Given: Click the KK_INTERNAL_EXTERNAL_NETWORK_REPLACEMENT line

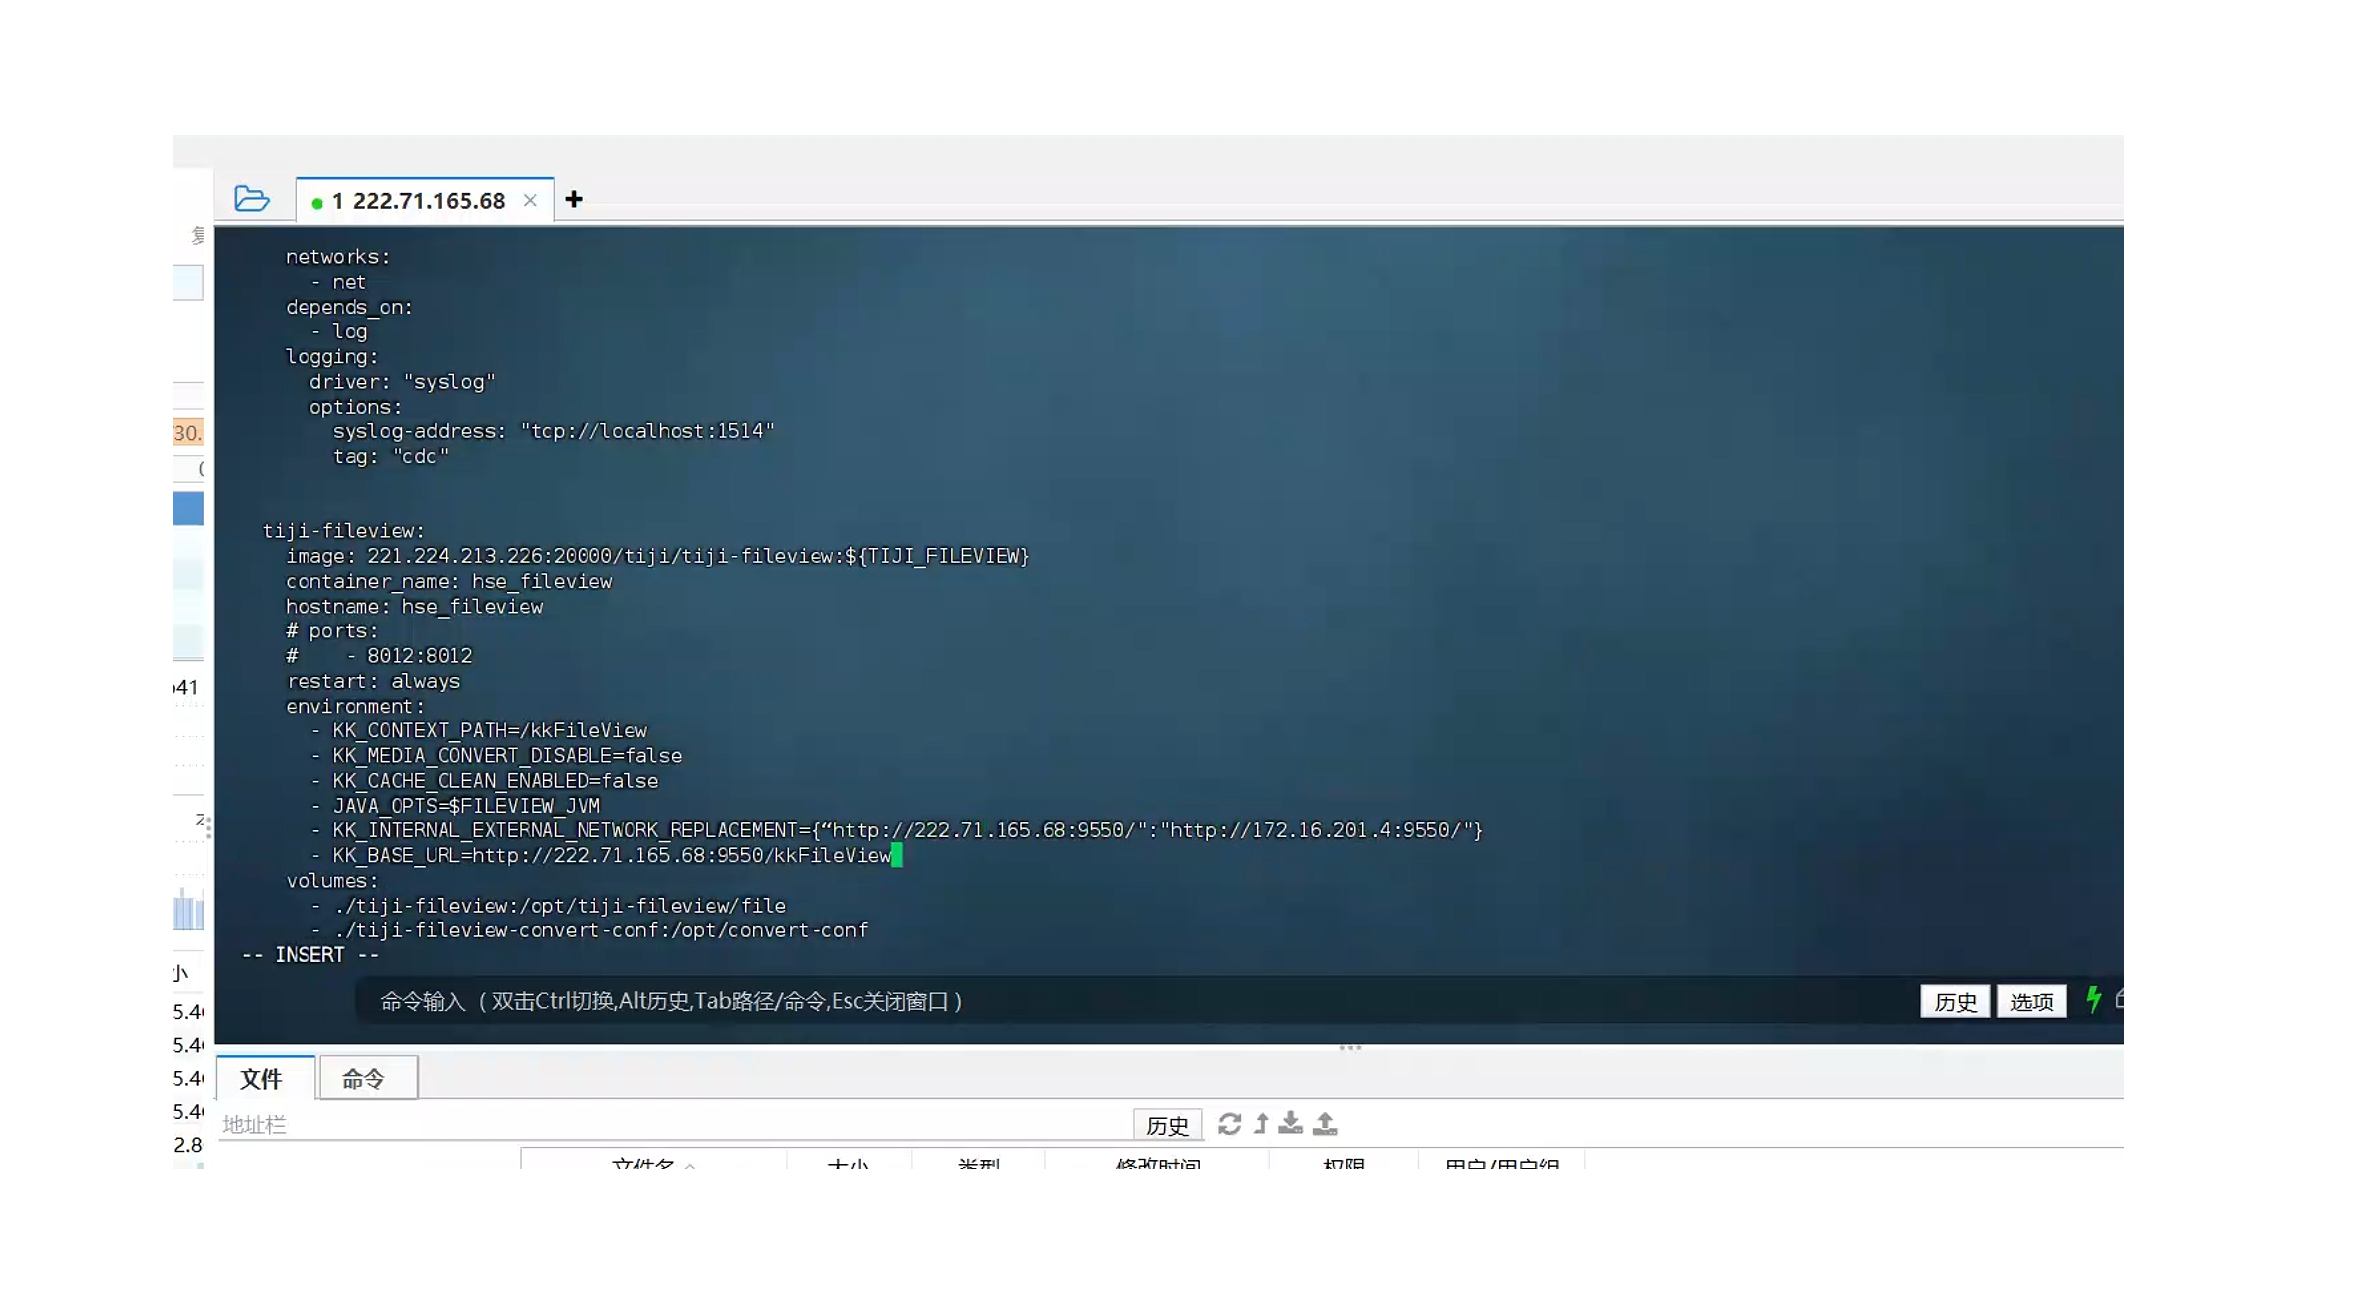Looking at the screenshot, I should coord(896,830).
